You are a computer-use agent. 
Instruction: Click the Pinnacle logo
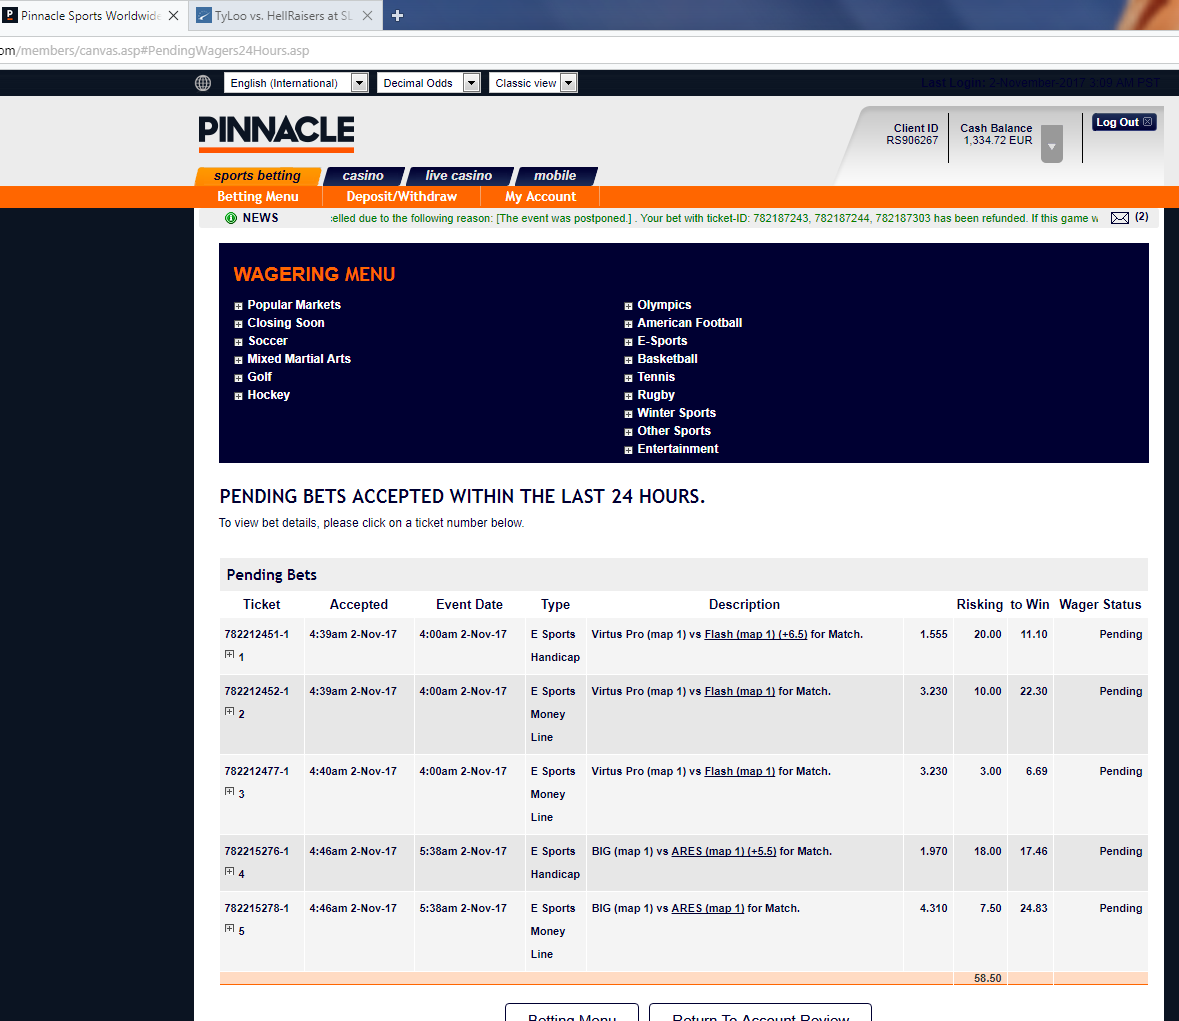point(276,132)
